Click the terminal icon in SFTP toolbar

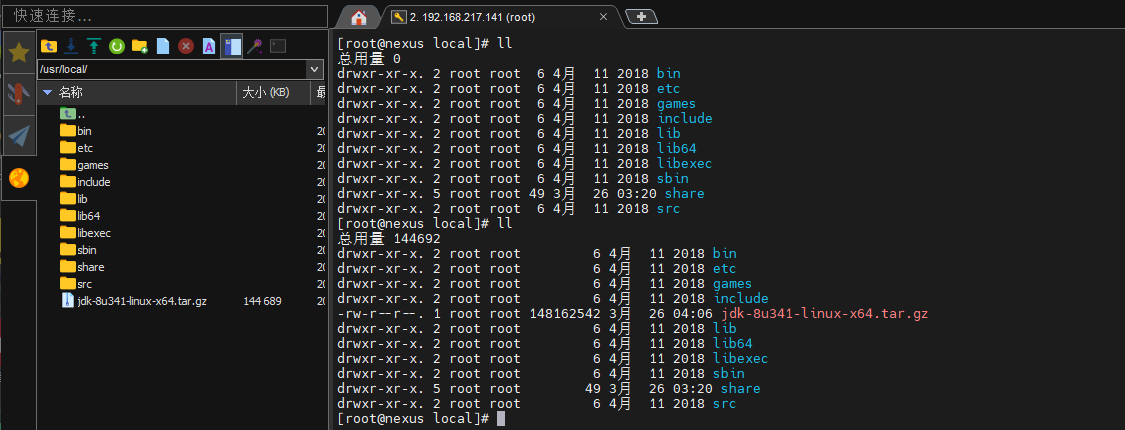coord(278,47)
